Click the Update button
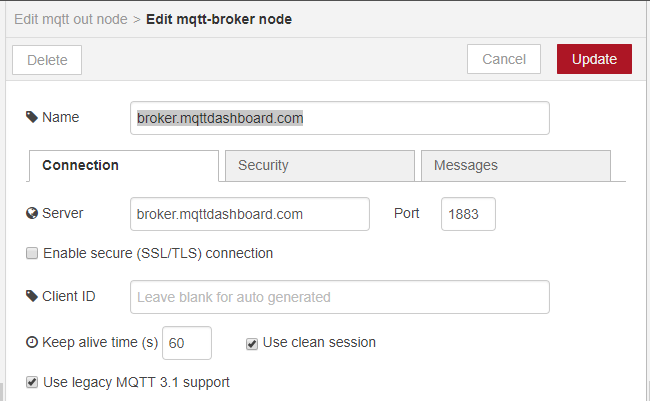The width and height of the screenshot is (650, 401). [594, 59]
